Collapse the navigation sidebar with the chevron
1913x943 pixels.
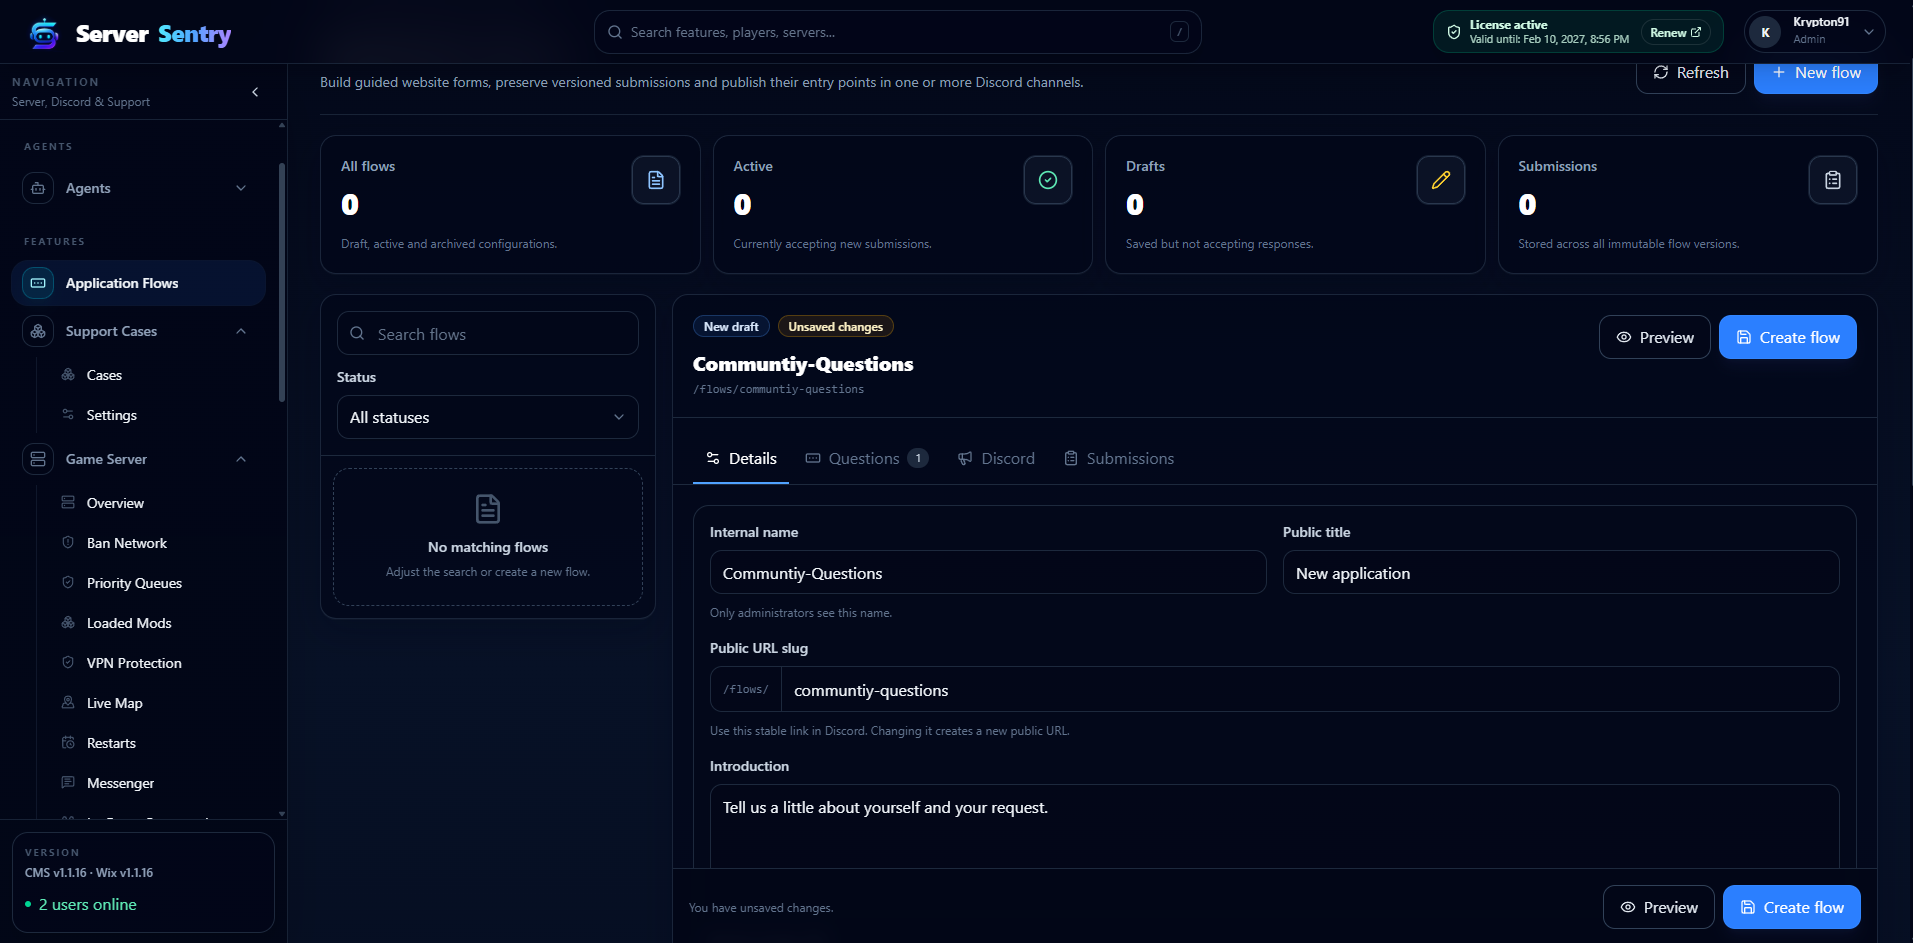point(255,92)
